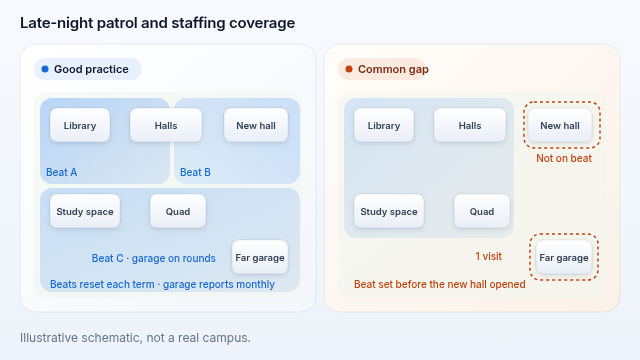Click the 'Late-night patrol and staffing coverage' title
This screenshot has height=360, width=640.
(x=158, y=23)
